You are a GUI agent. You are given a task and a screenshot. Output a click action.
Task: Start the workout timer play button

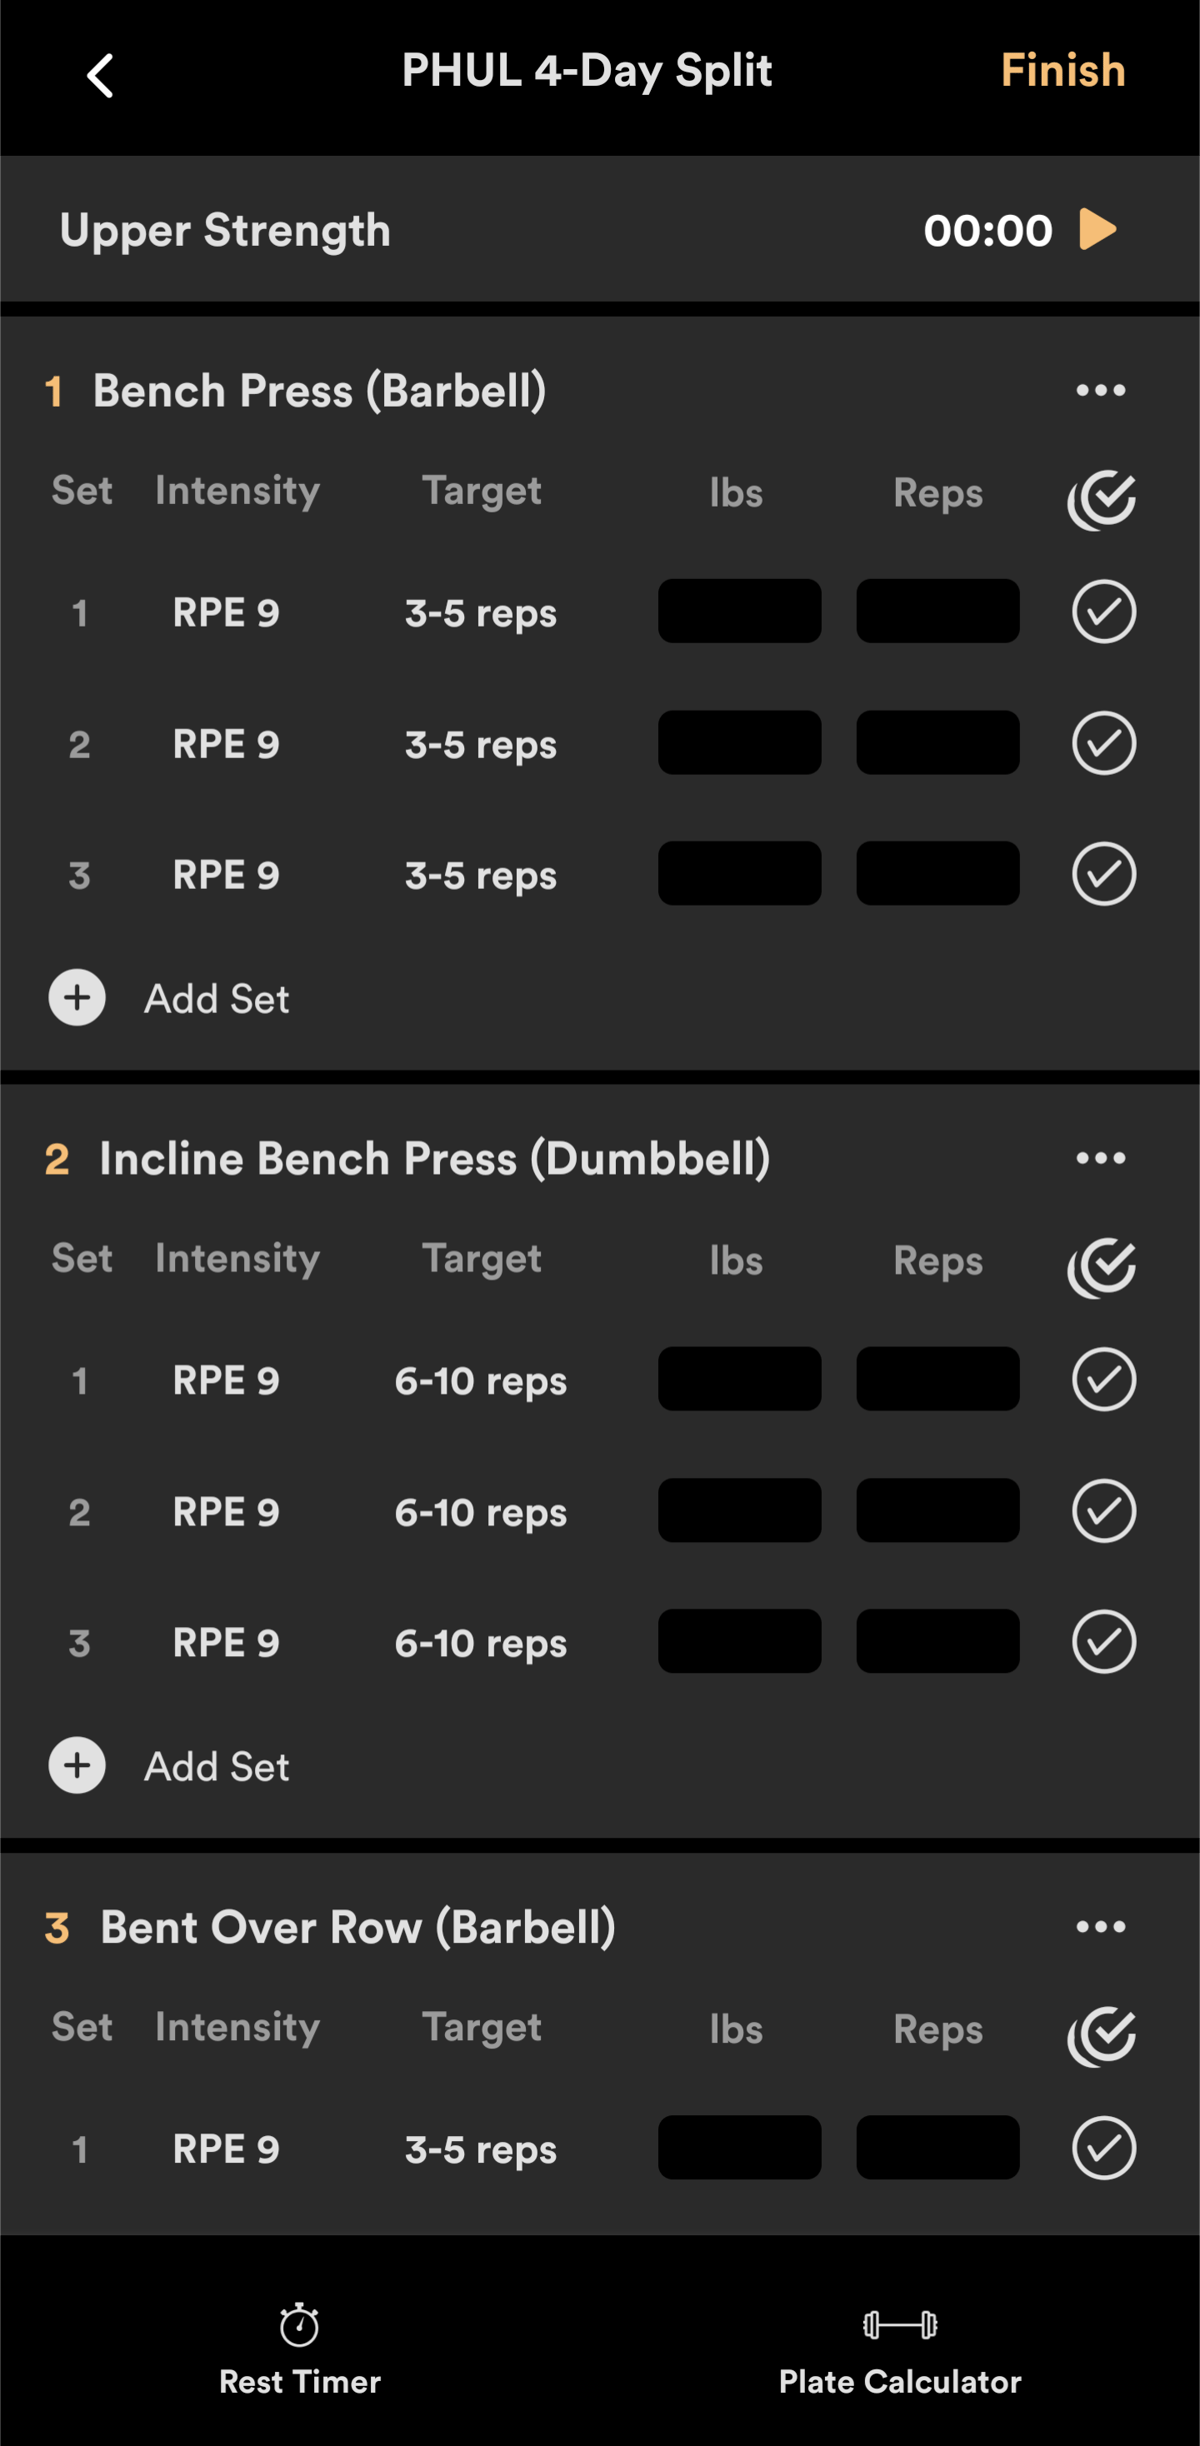click(1098, 229)
